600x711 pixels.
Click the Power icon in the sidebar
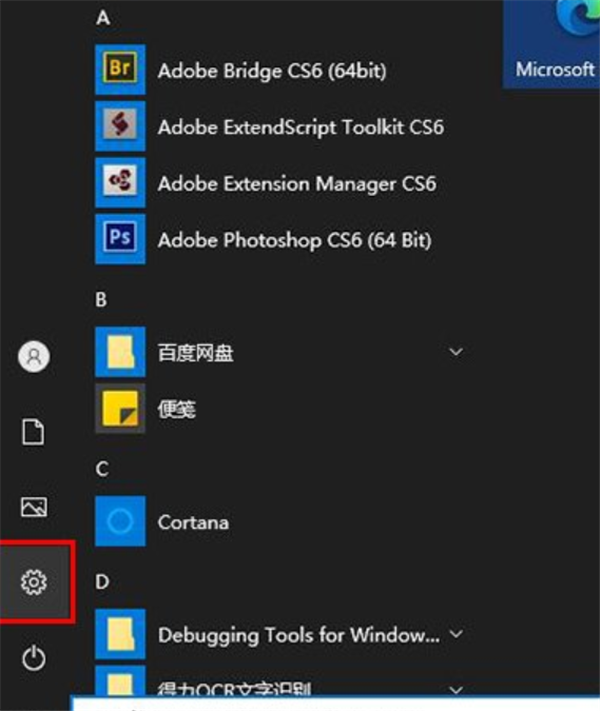tap(34, 658)
